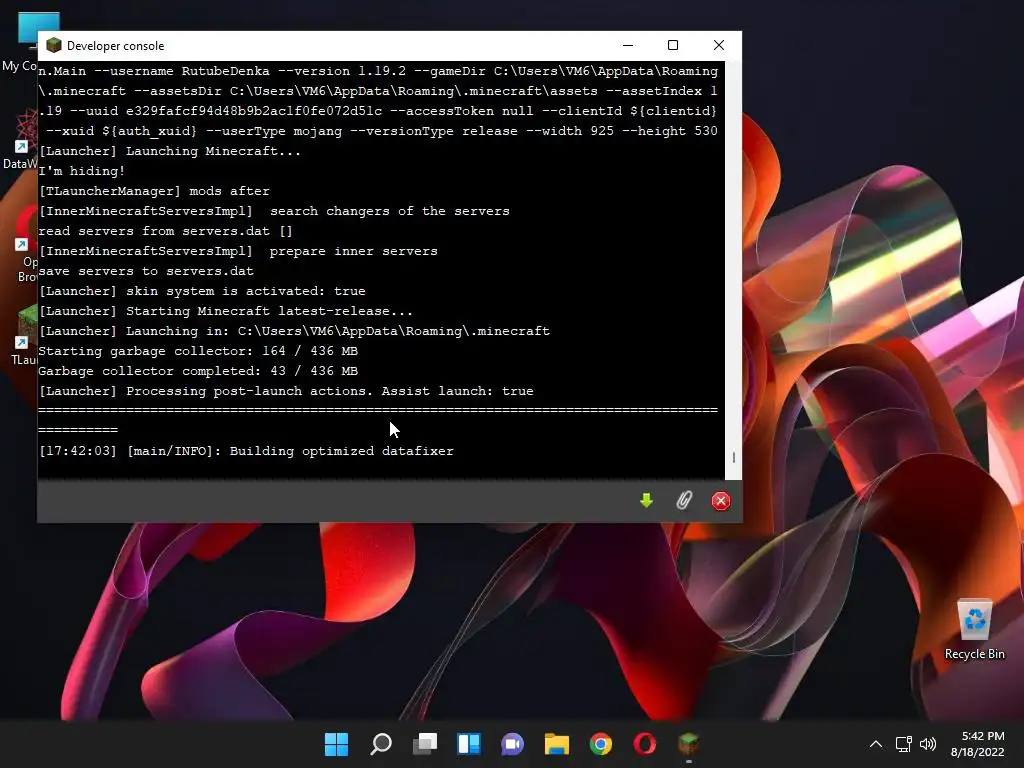
Task: Click 'Starting Minecraft latest-release...' line
Action: [x=225, y=311]
